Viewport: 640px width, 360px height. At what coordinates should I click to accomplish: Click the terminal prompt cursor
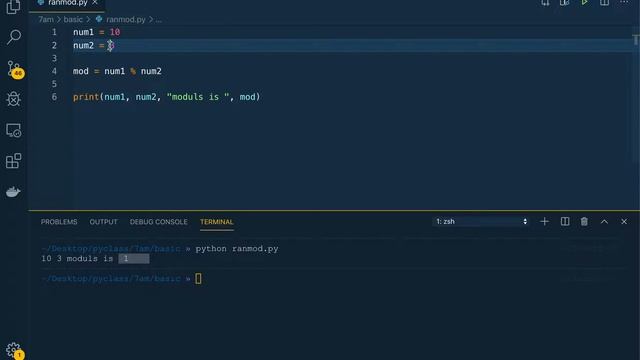(x=198, y=279)
